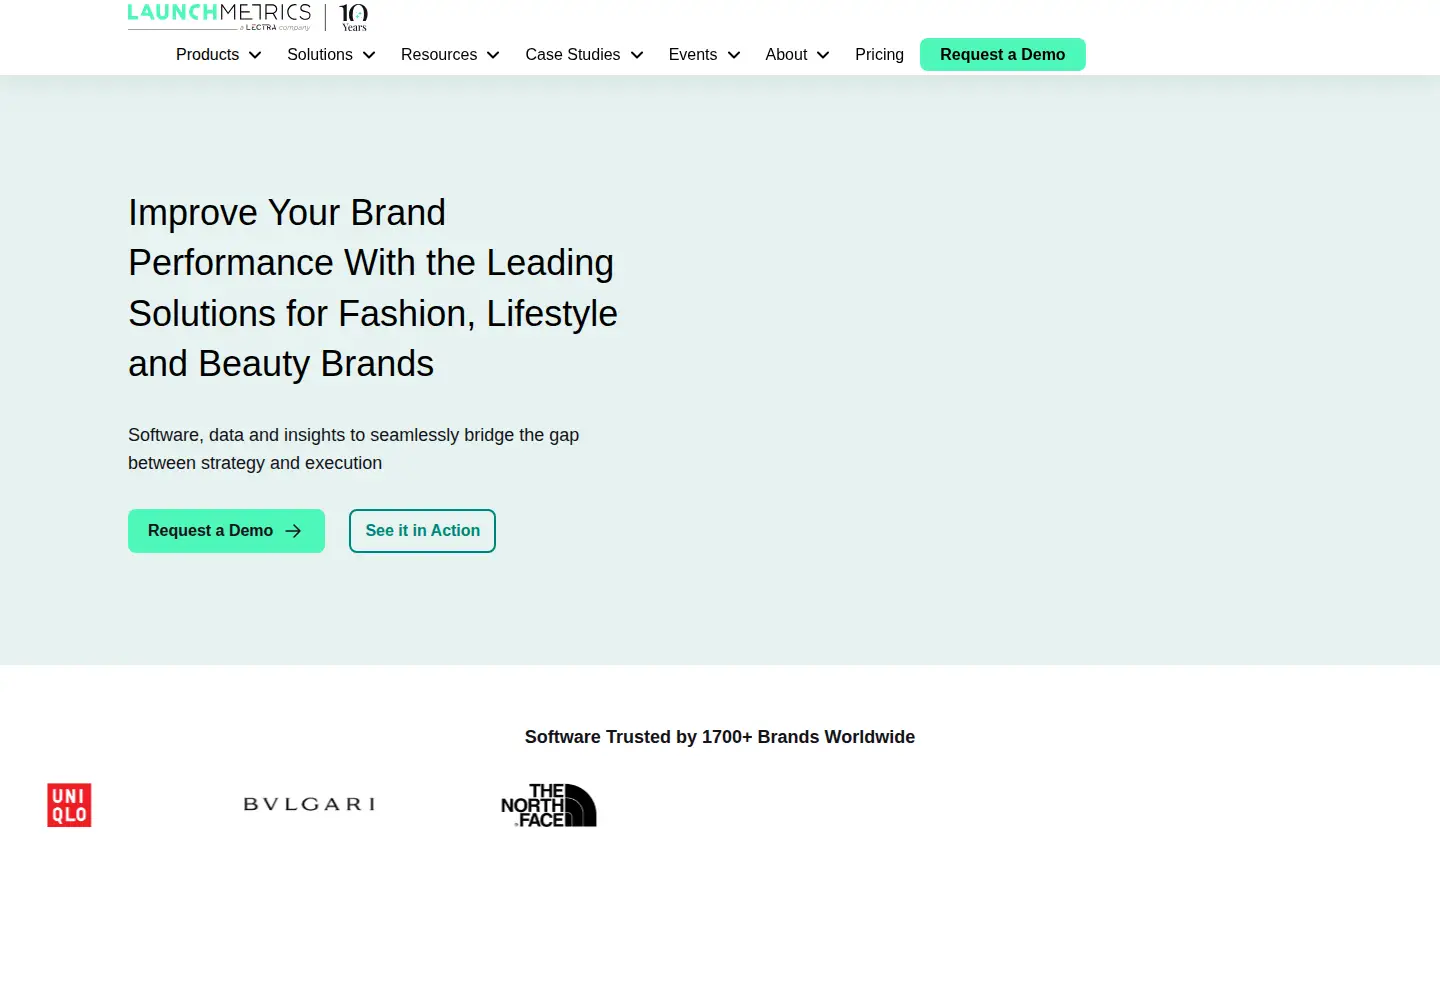Go to the Pricing page

pos(879,55)
